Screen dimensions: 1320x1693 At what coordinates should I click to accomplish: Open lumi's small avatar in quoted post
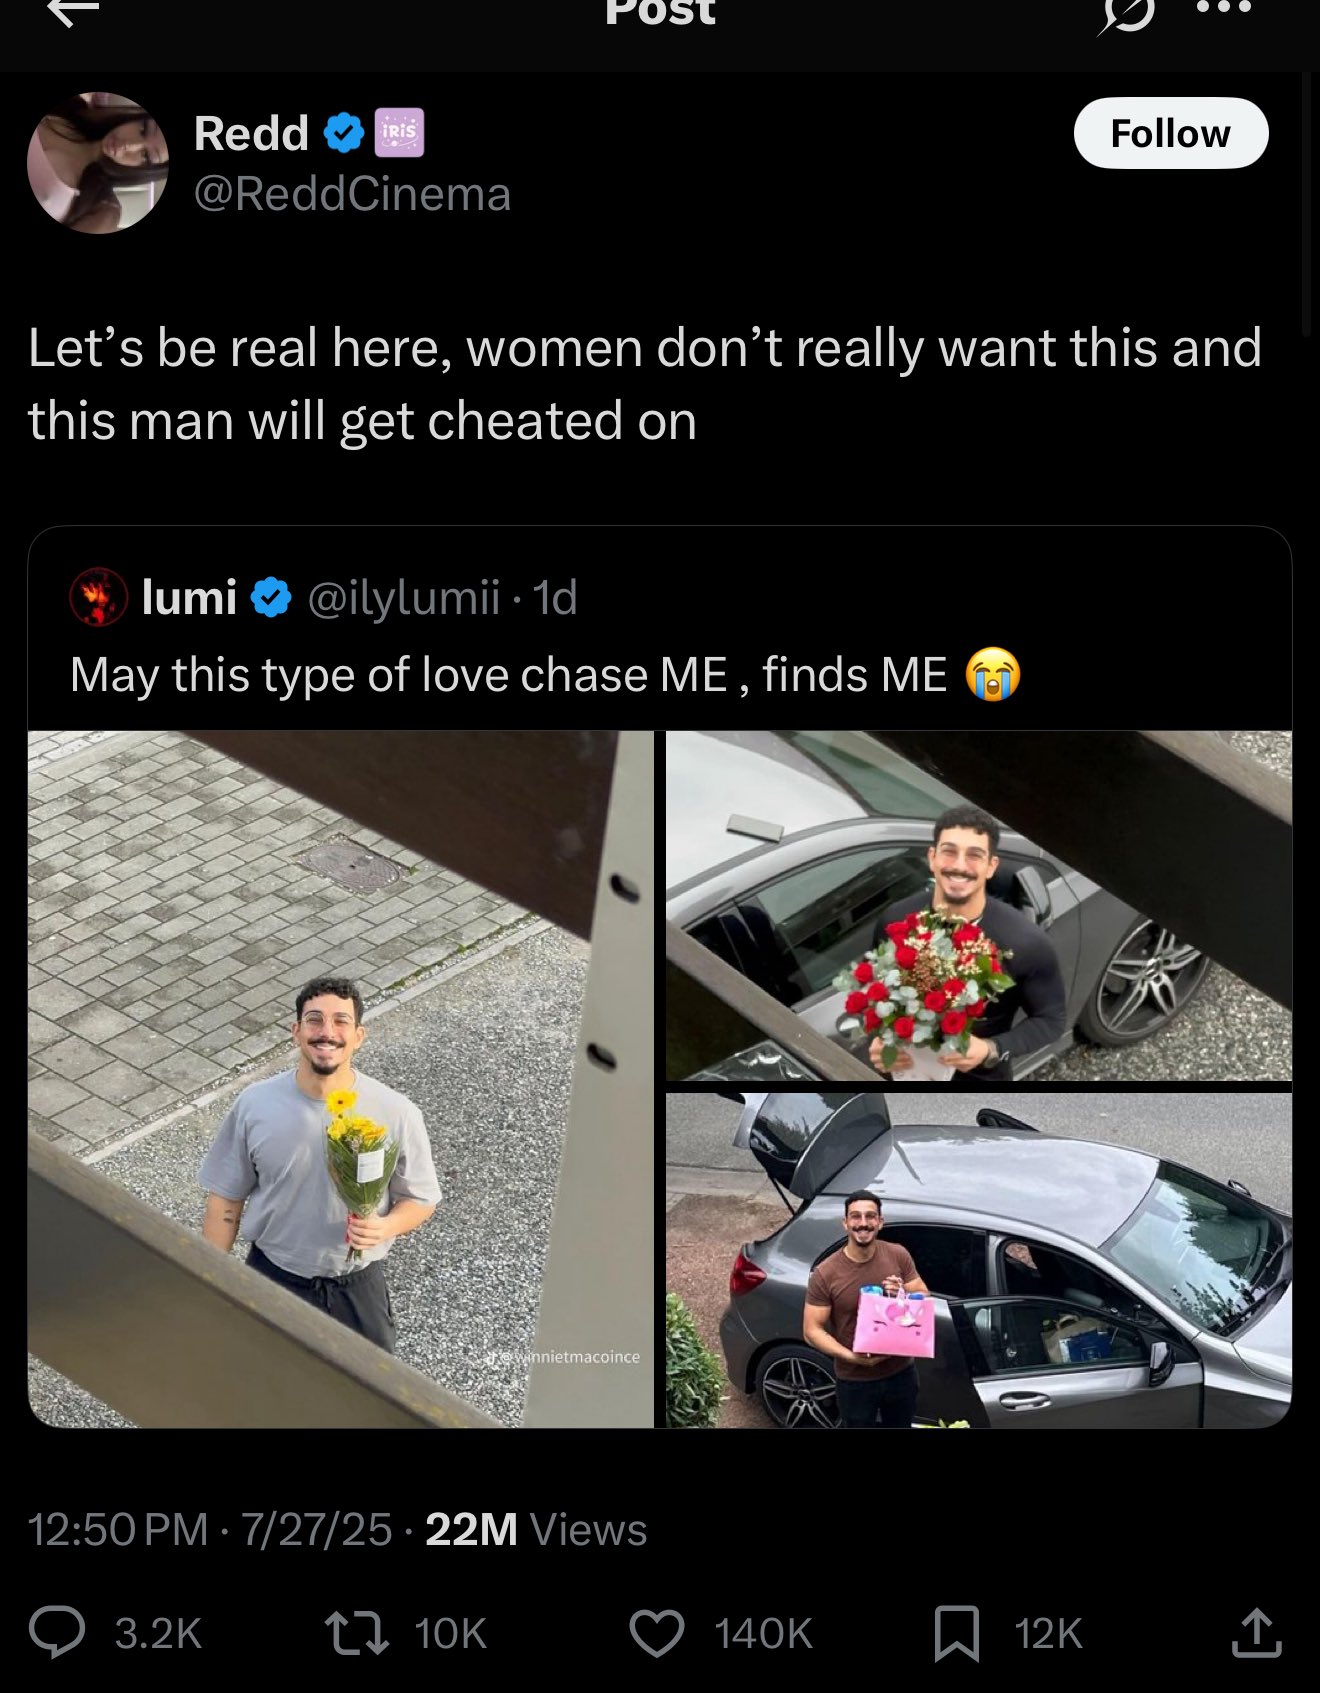pyautogui.click(x=98, y=597)
